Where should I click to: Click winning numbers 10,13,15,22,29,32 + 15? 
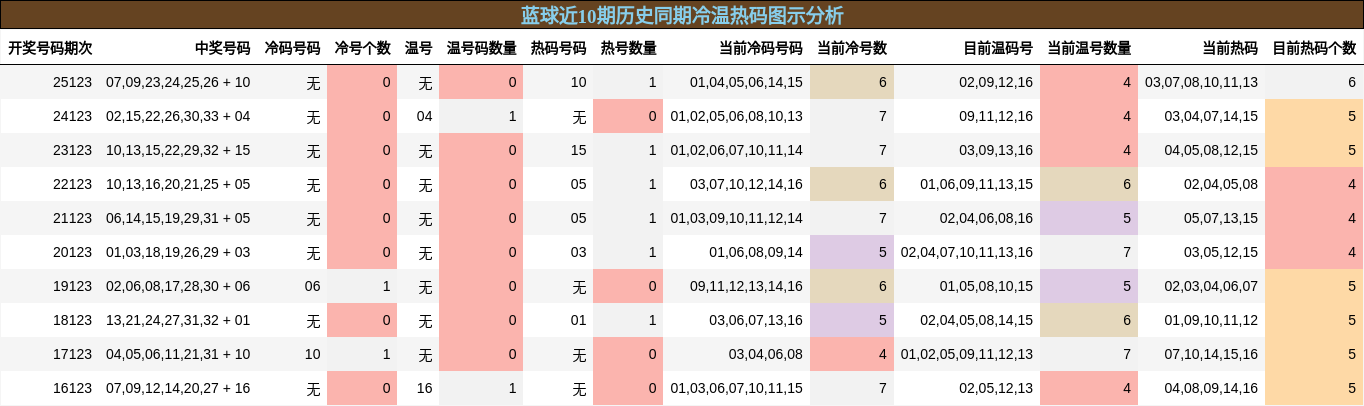coord(178,150)
